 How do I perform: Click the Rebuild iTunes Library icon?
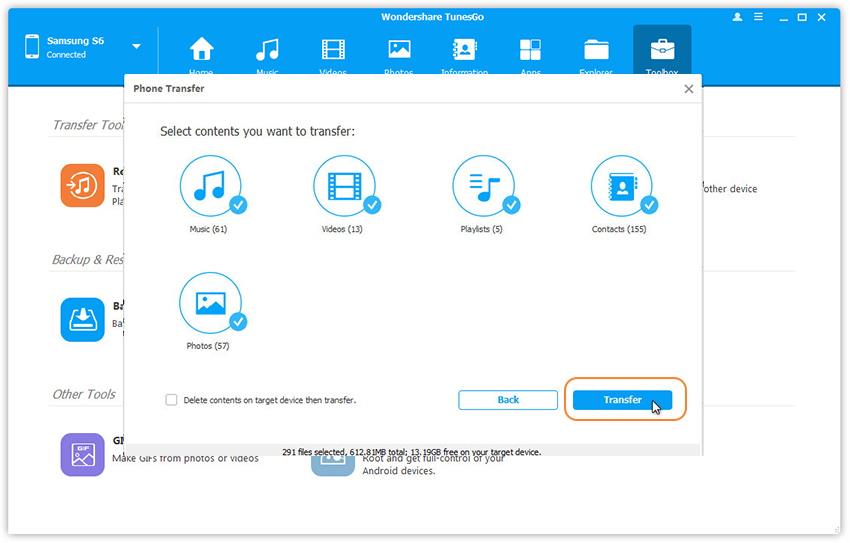pos(82,186)
